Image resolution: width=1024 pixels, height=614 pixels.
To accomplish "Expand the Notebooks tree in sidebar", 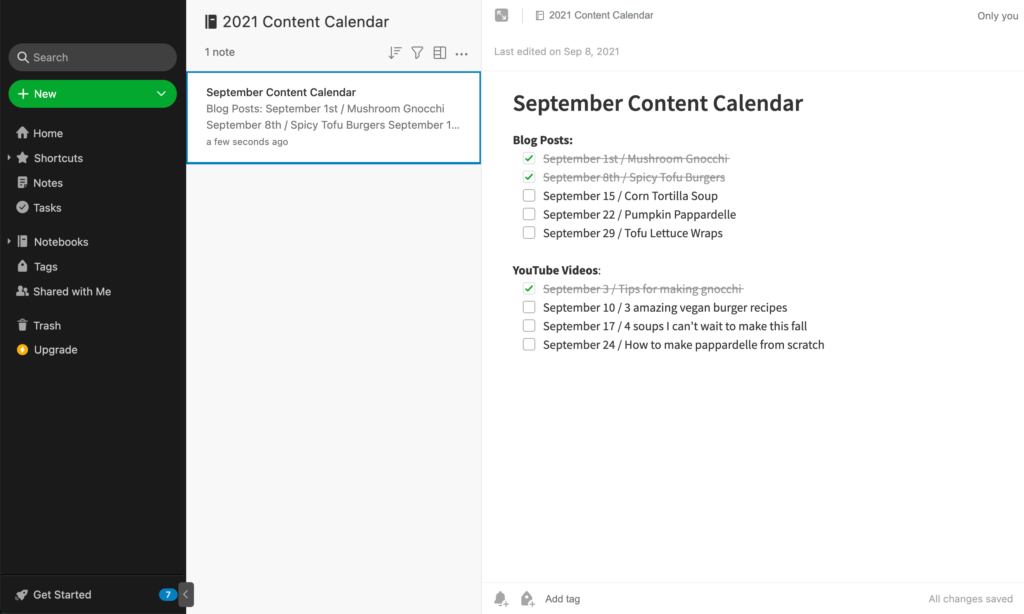I will (10, 242).
